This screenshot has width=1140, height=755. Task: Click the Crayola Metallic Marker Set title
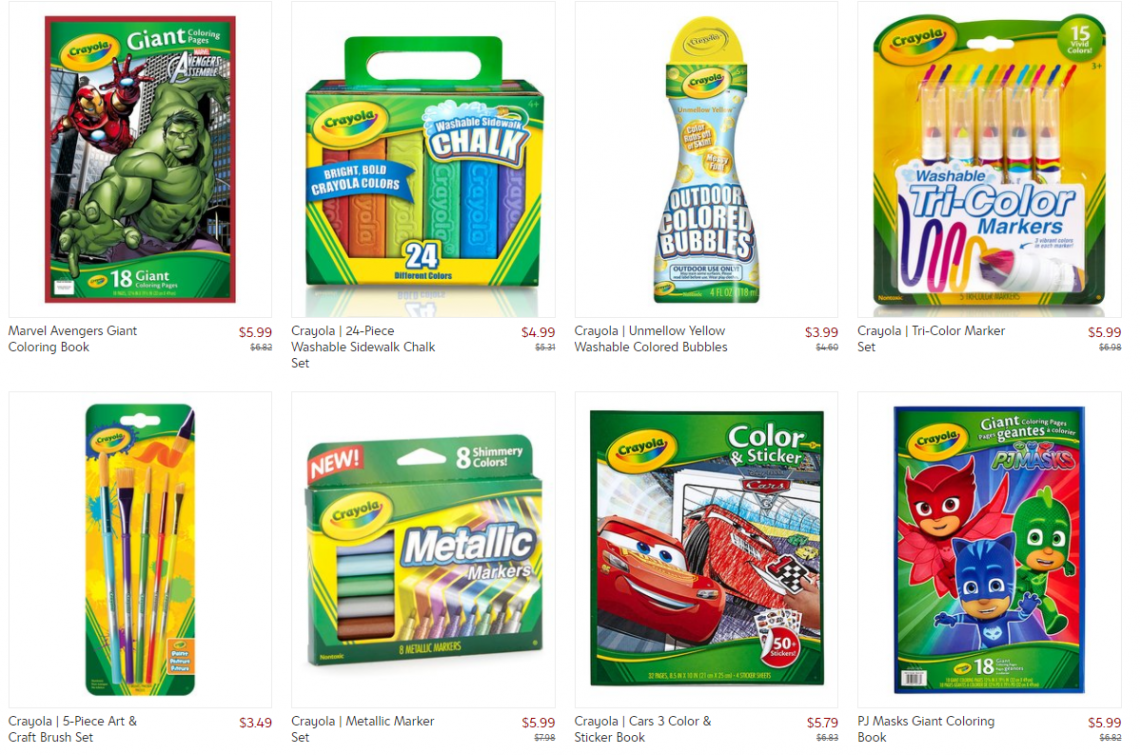pyautogui.click(x=363, y=729)
